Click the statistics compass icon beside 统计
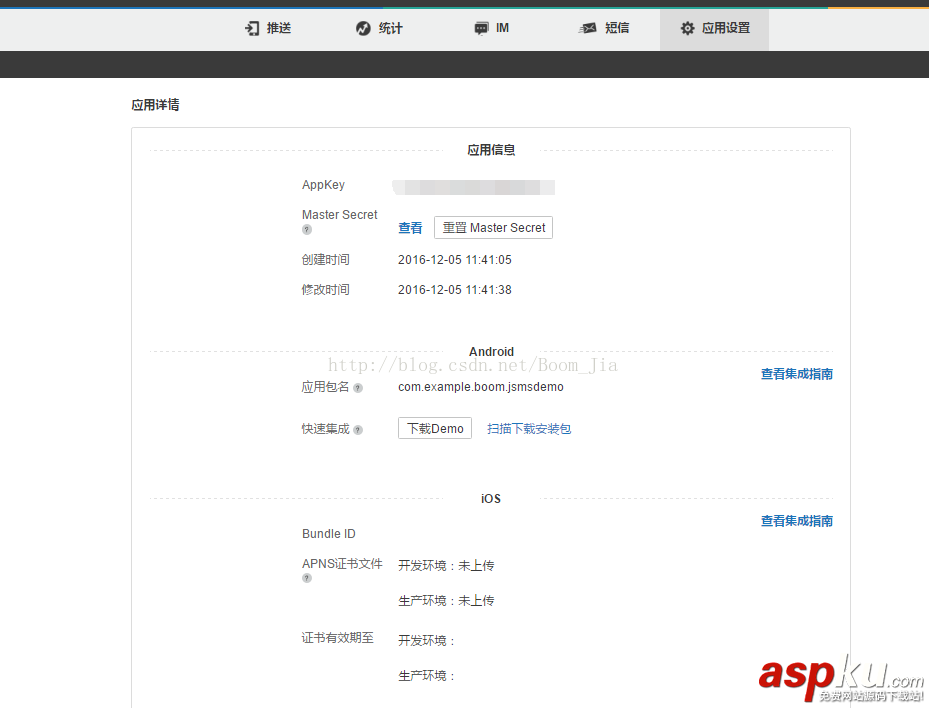Image resolution: width=929 pixels, height=708 pixels. (x=362, y=28)
